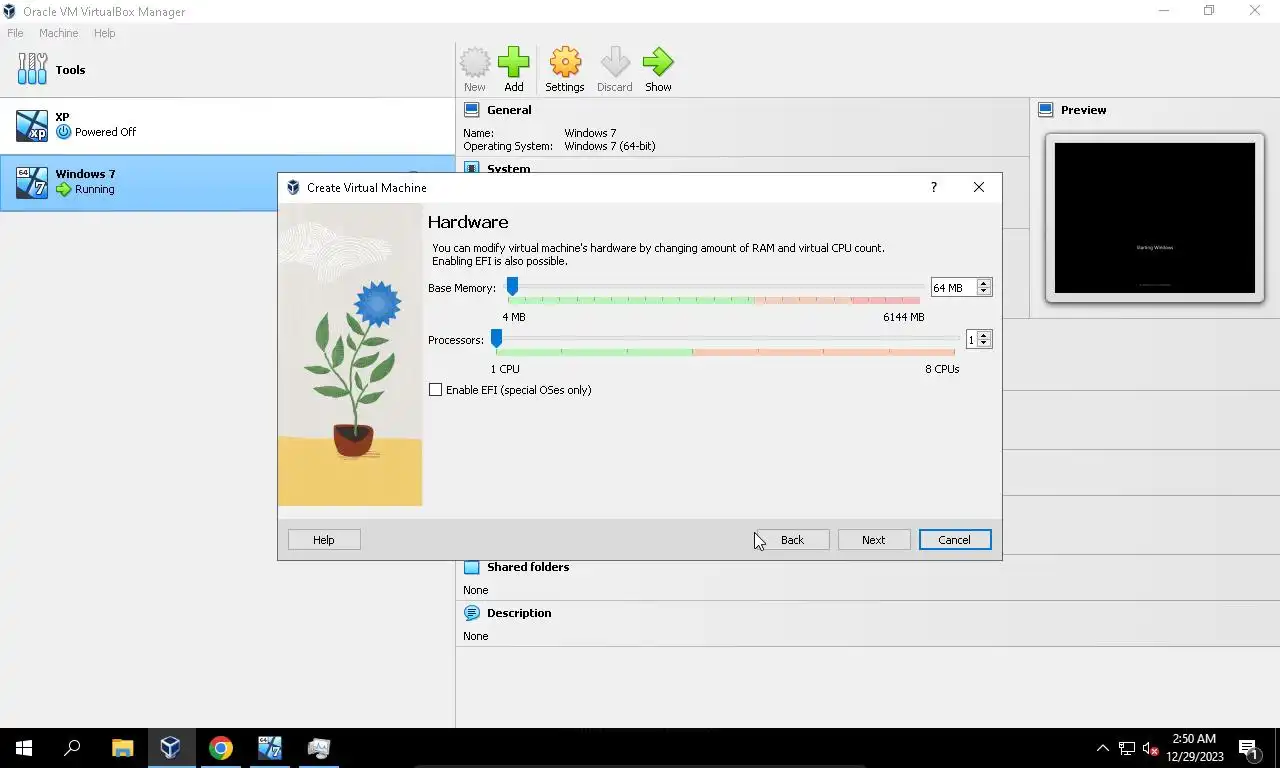
Task: Click the Preview section icon
Action: pyautogui.click(x=1046, y=110)
